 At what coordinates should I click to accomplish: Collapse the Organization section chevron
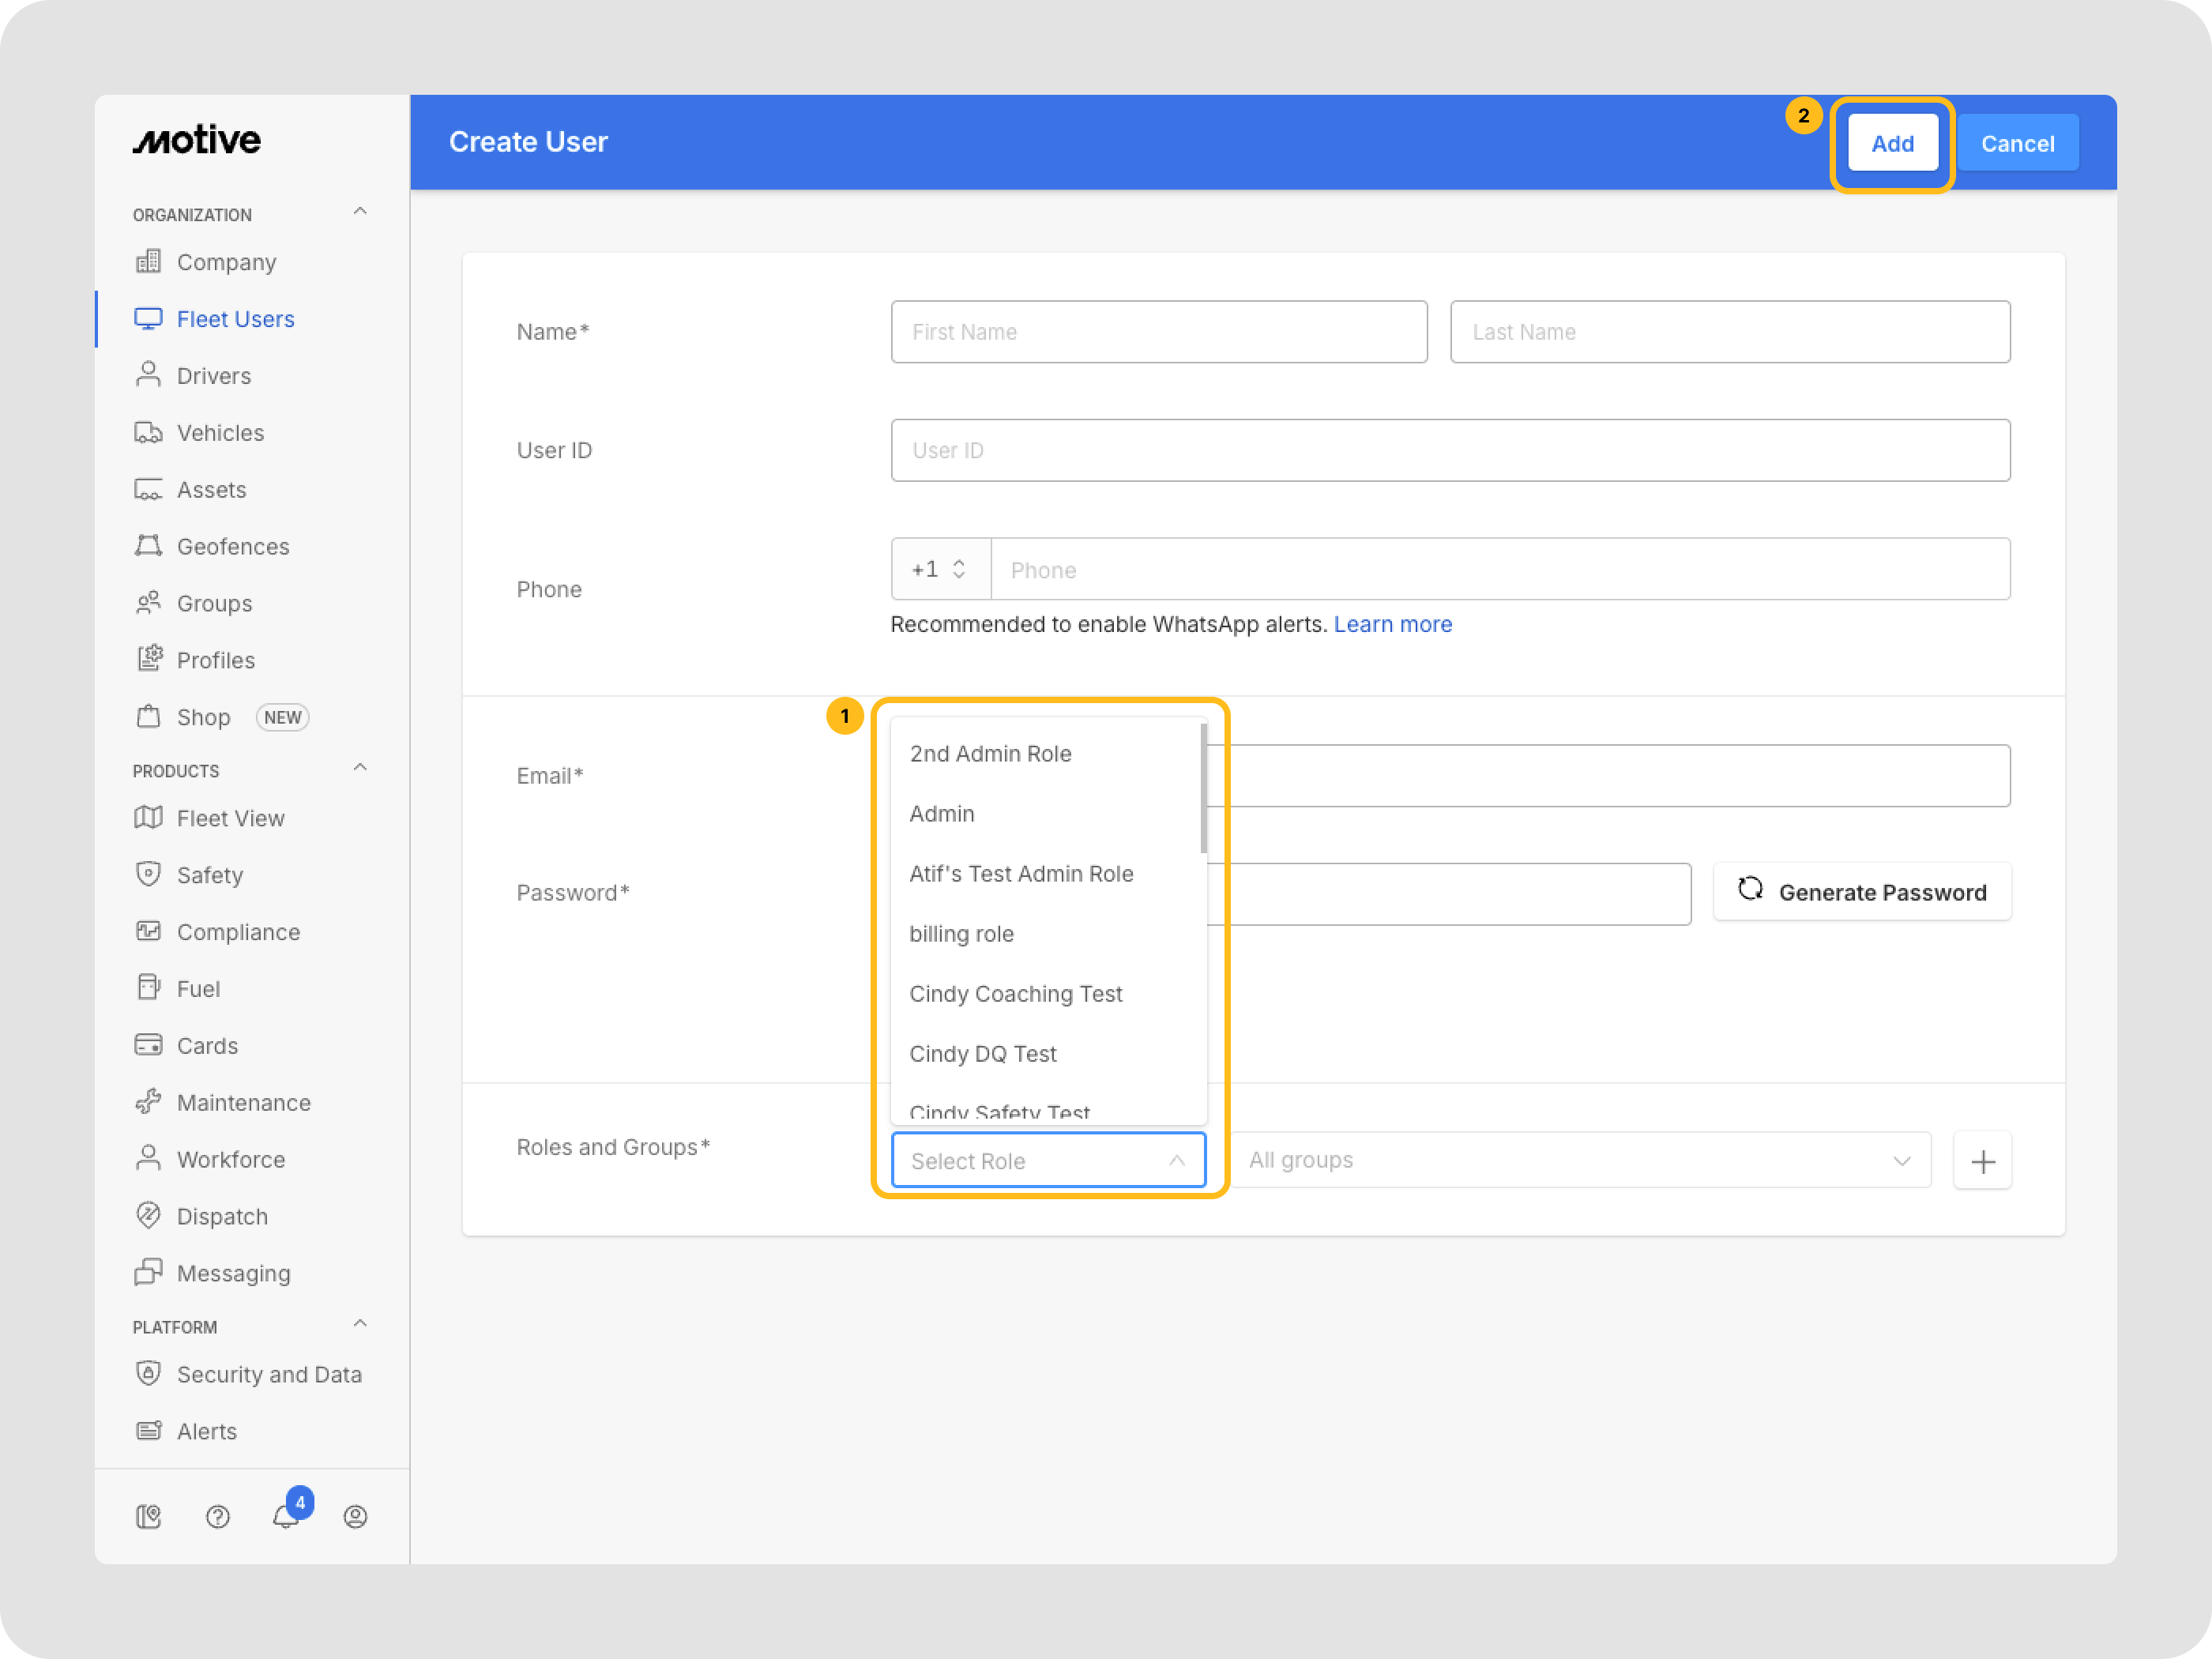coord(360,212)
